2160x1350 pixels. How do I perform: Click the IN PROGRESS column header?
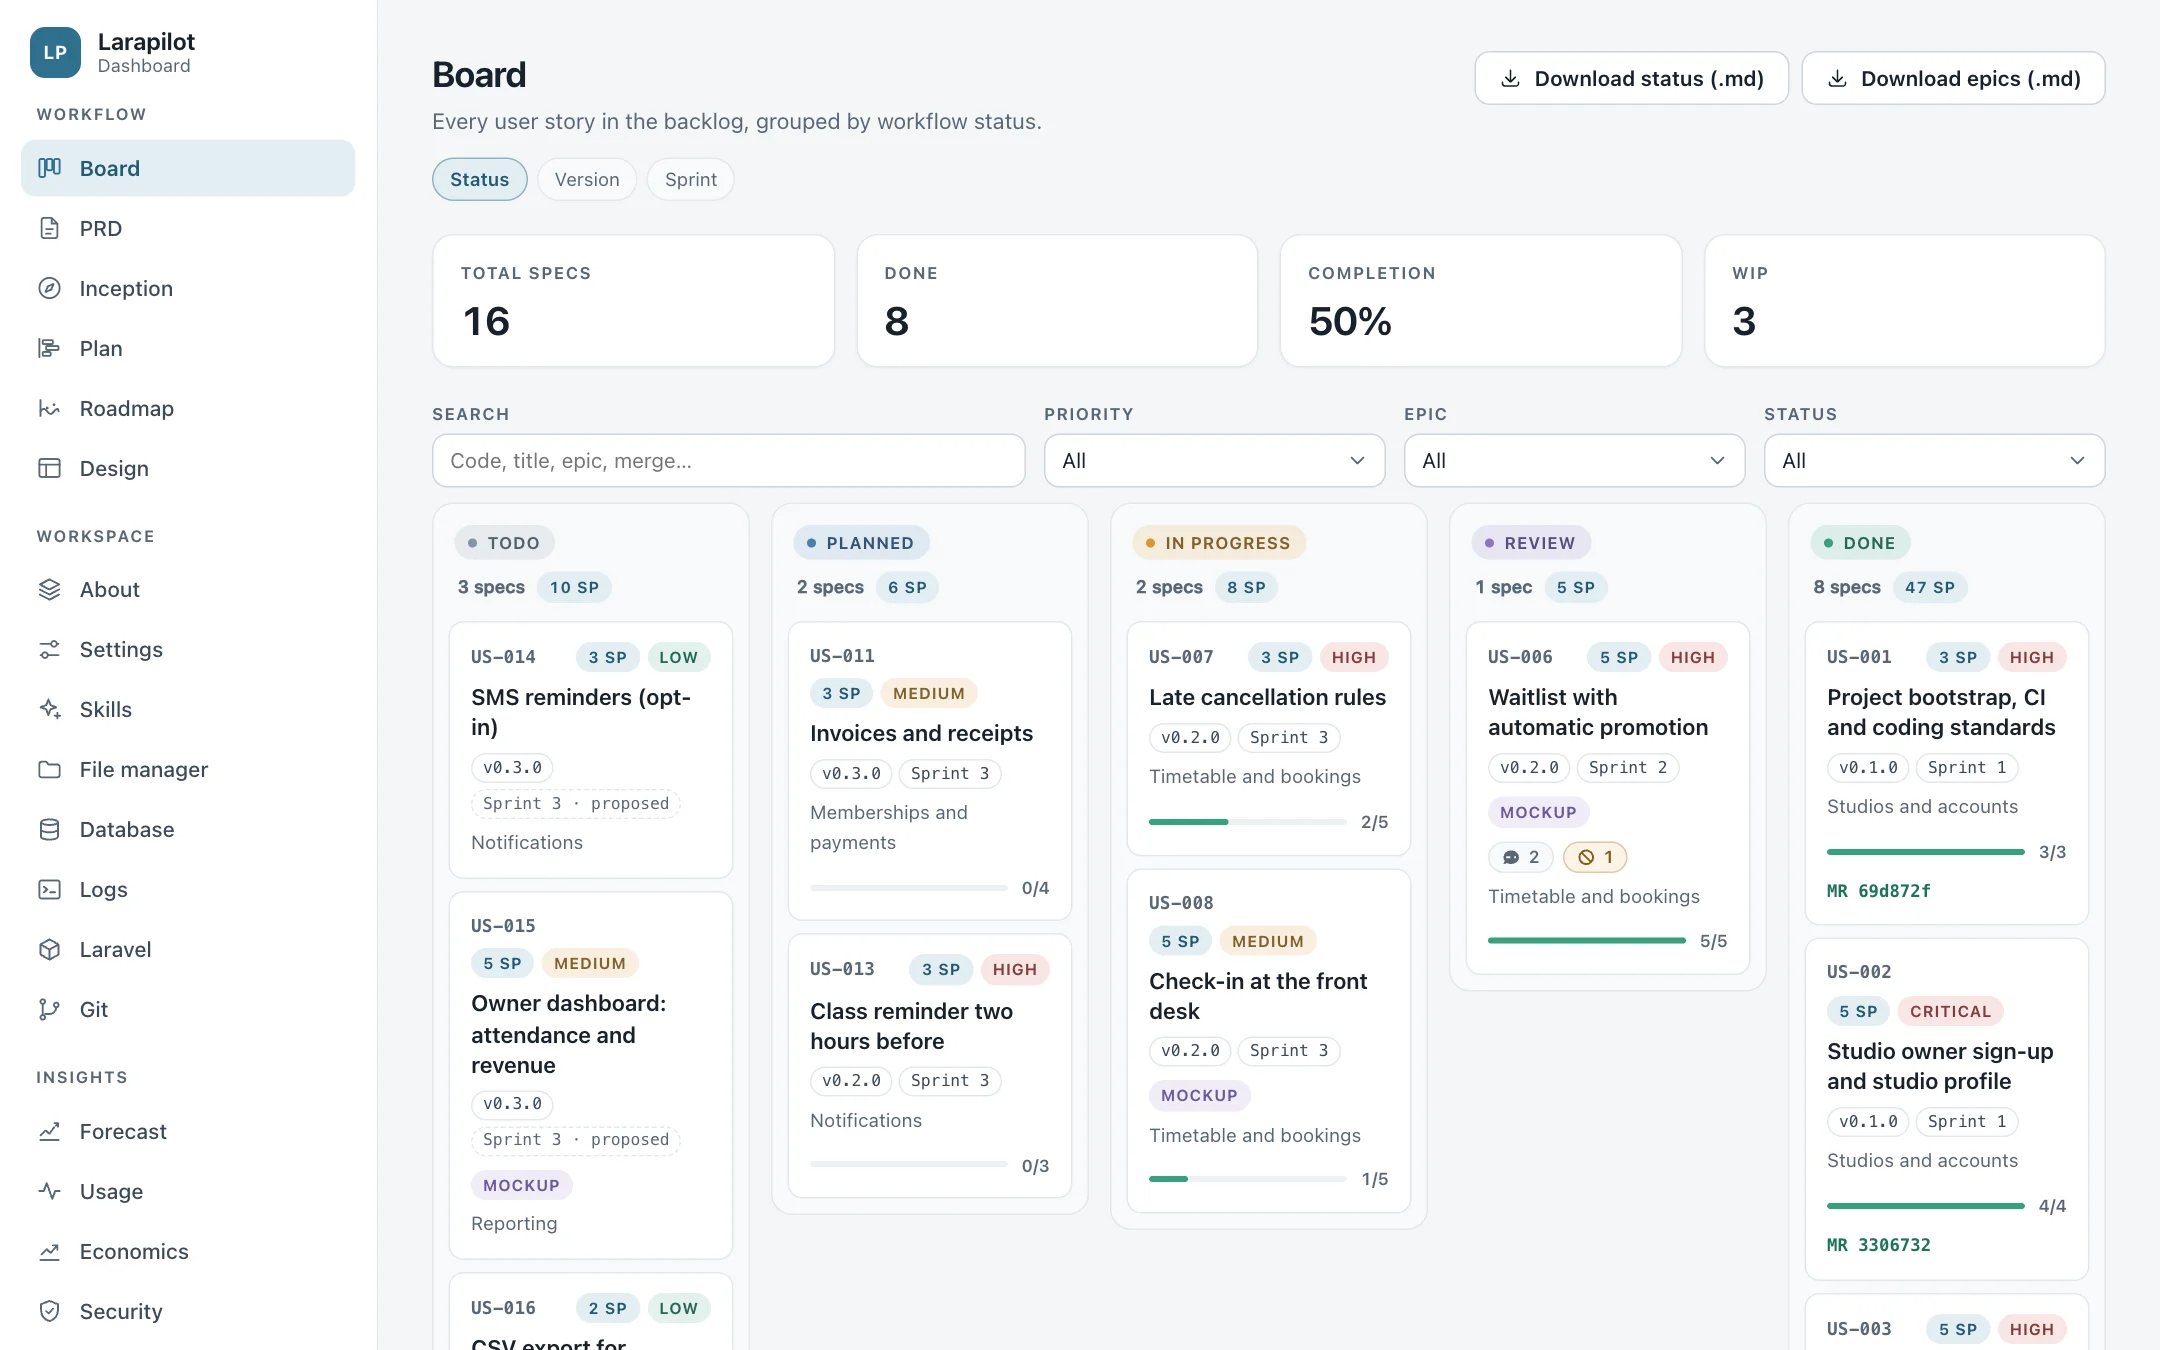pos(1219,543)
